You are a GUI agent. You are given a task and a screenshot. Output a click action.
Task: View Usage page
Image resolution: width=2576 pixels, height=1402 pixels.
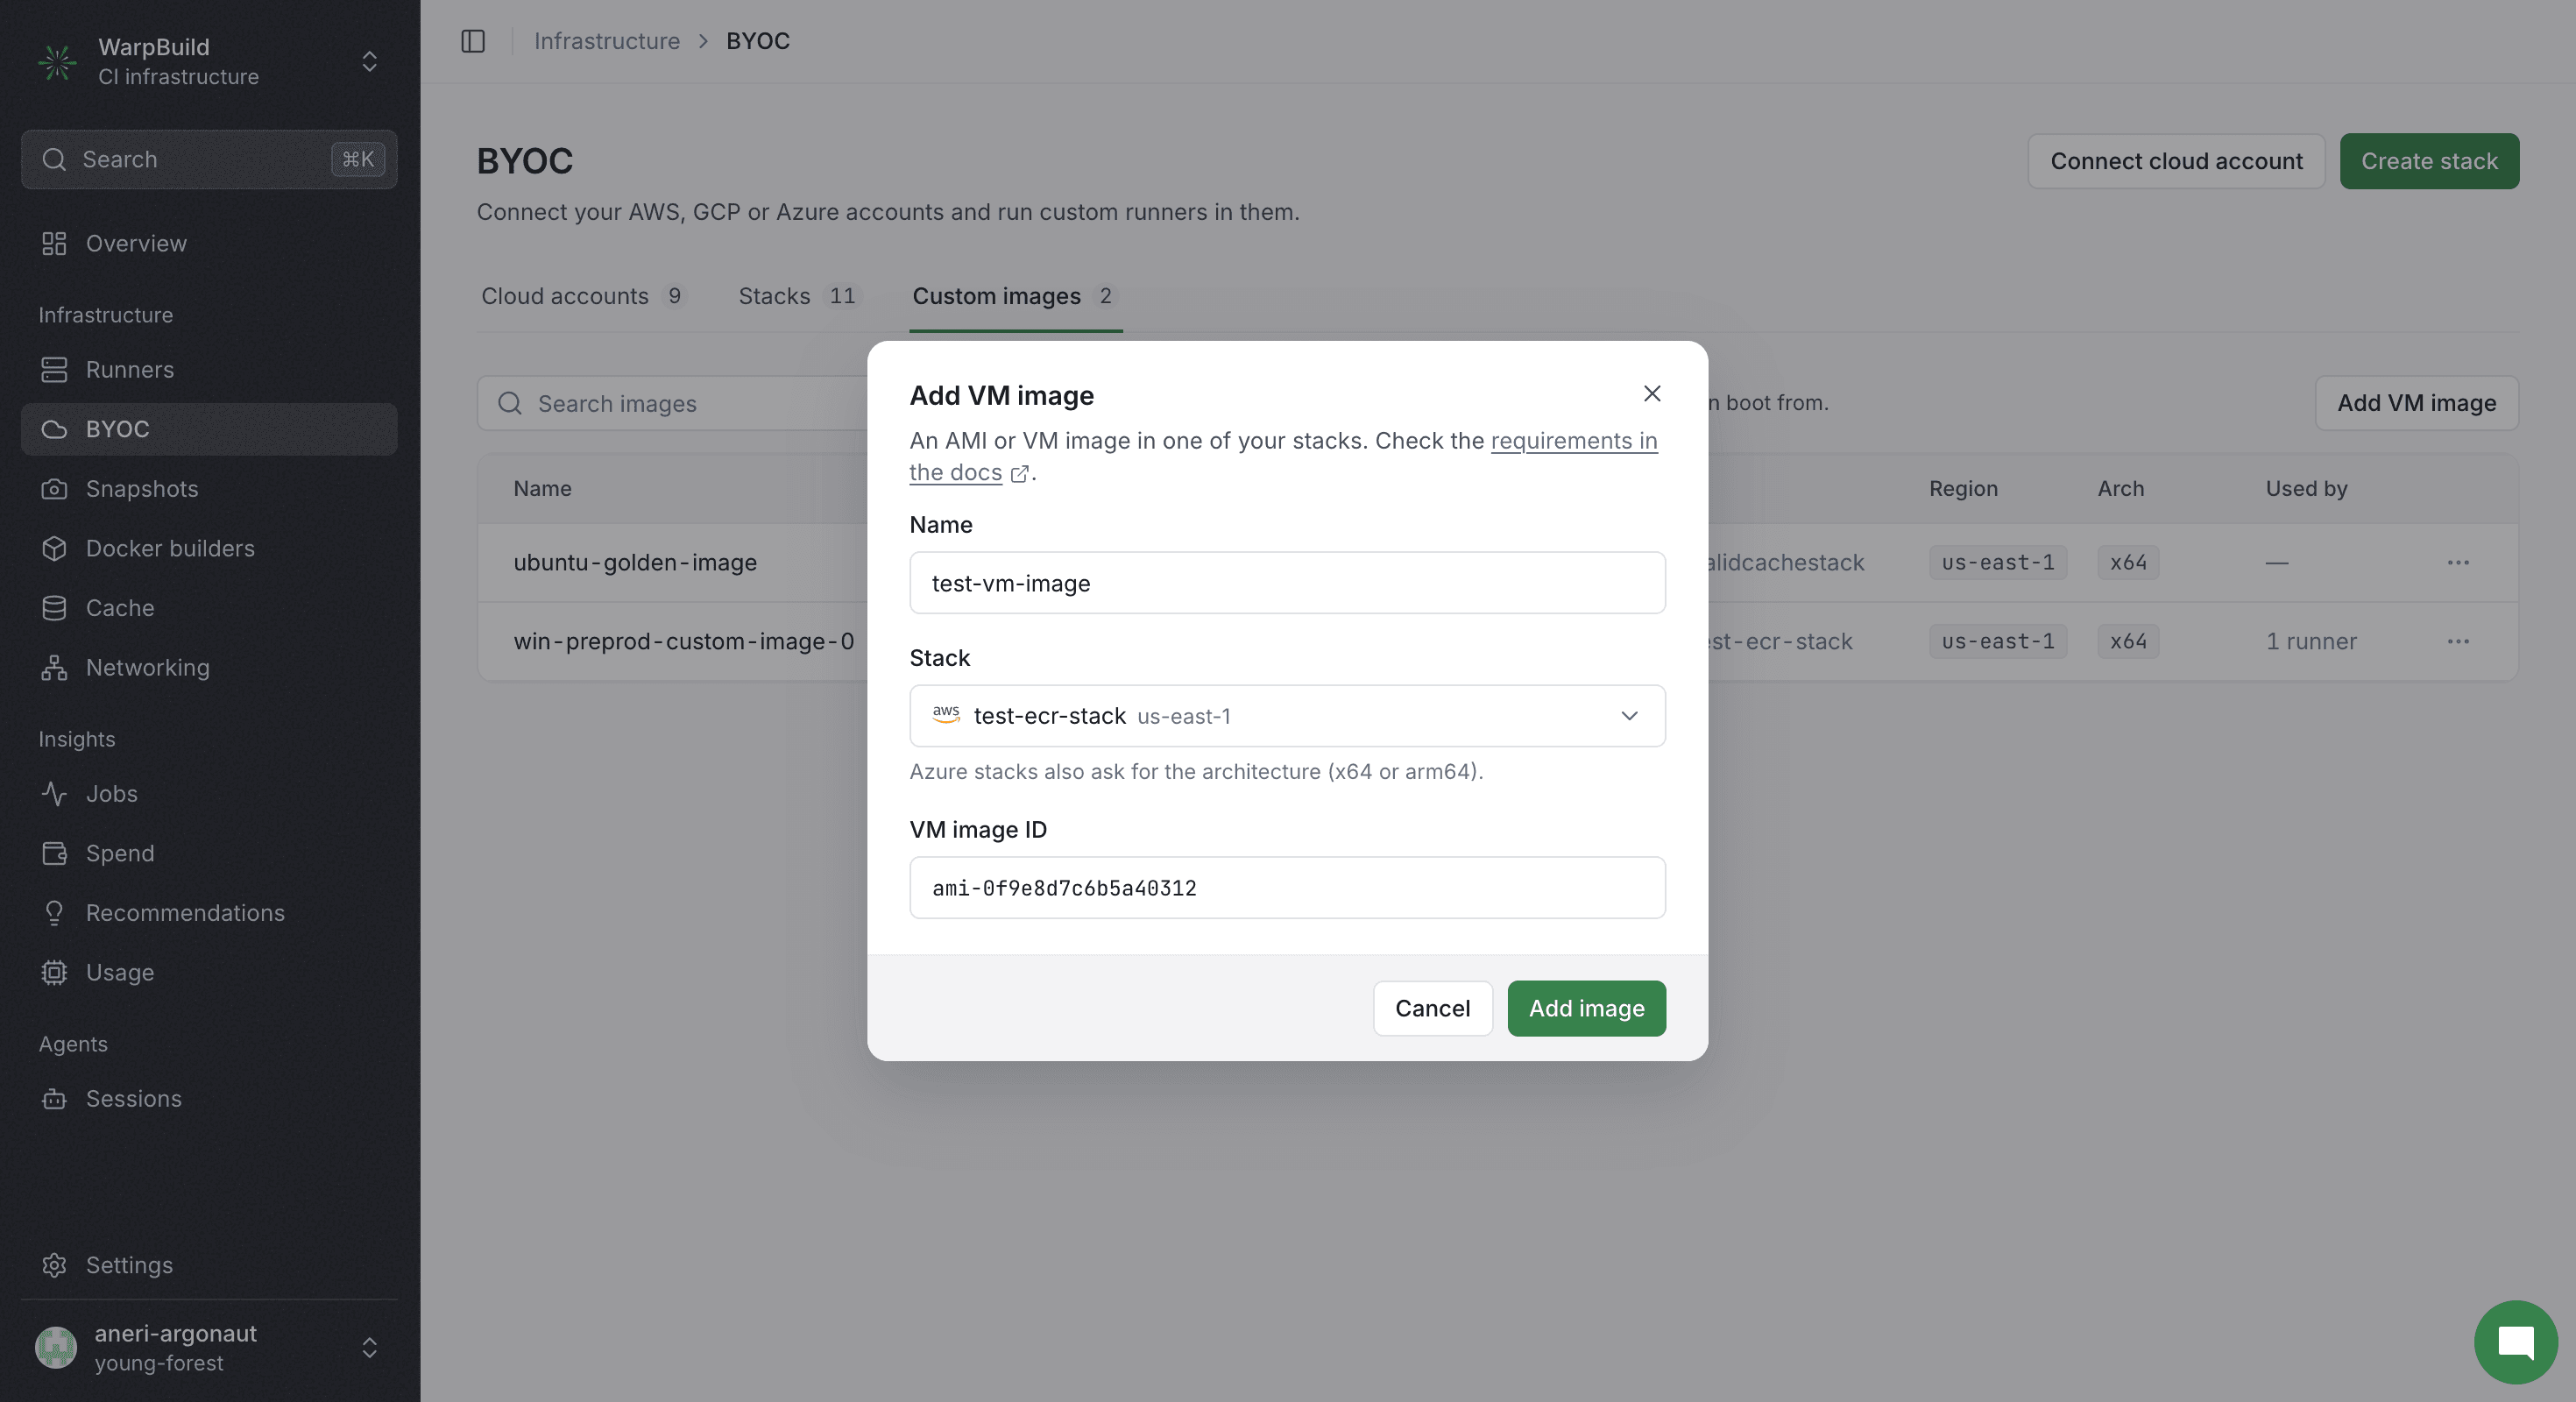(x=209, y=972)
